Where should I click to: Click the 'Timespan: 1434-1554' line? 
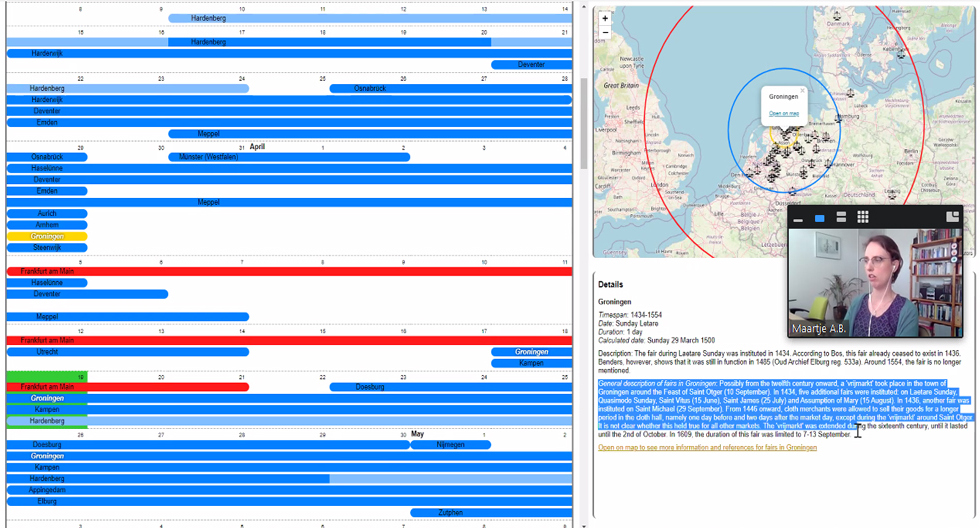tap(629, 315)
